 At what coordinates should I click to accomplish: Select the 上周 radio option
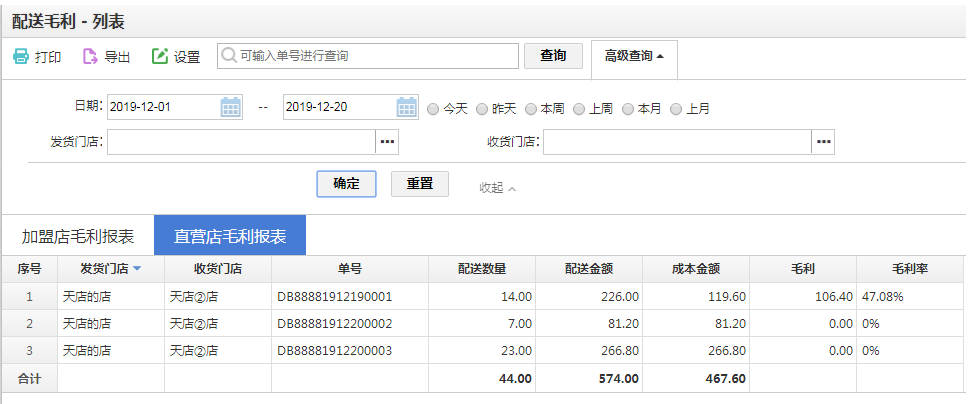click(x=579, y=109)
